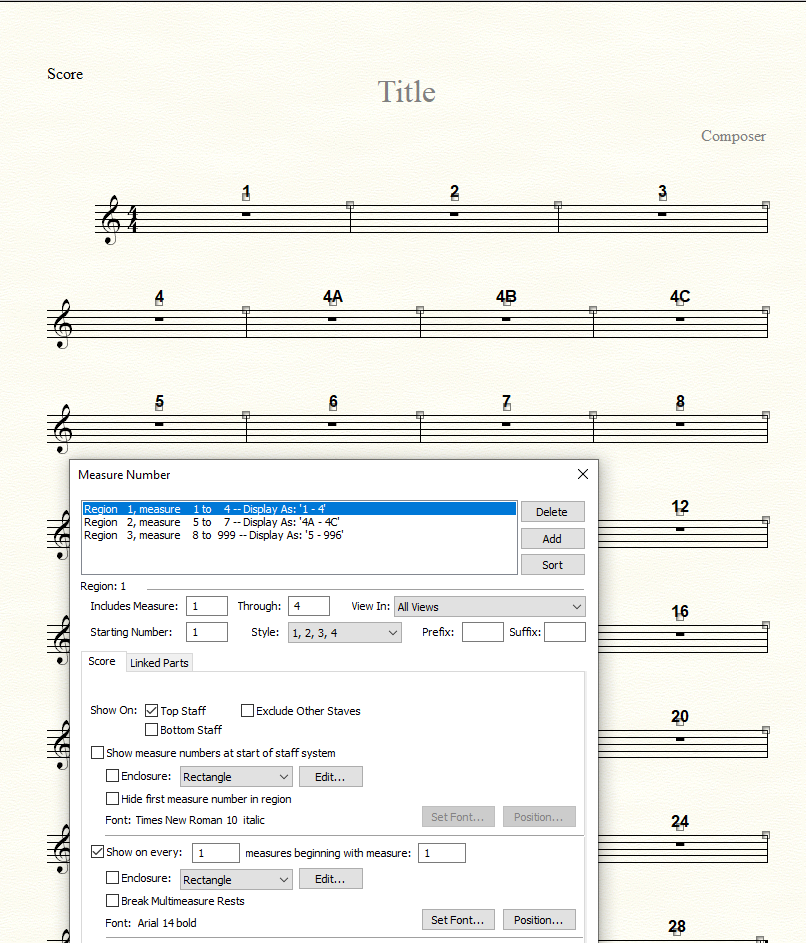806x943 pixels.
Task: Open the first Enclosure Rectangle dropdown
Action: (236, 777)
